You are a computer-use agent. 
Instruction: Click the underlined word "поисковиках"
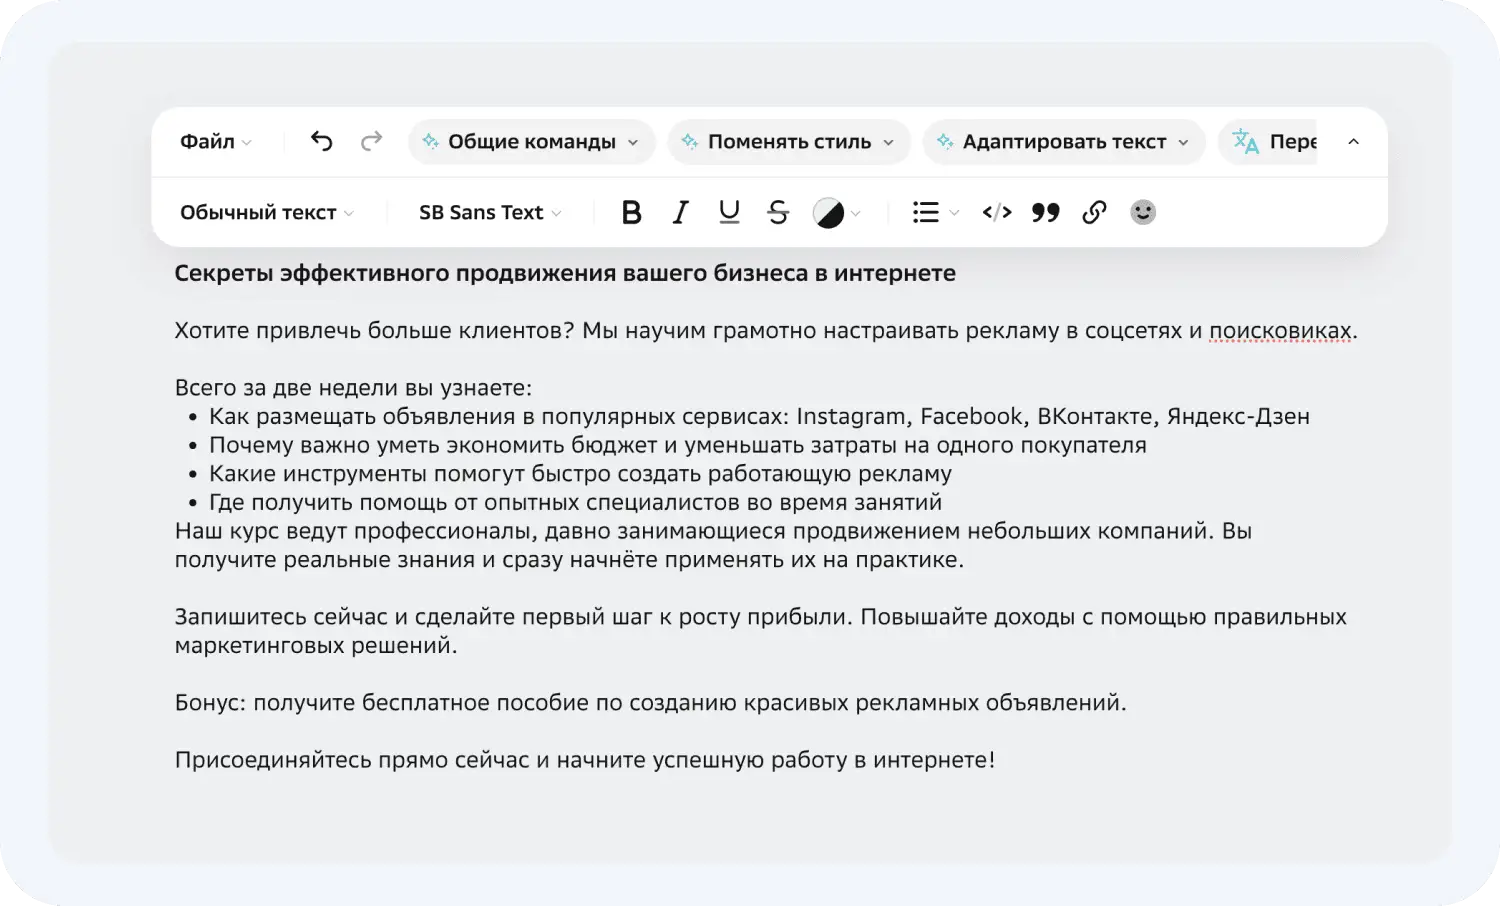tap(1281, 331)
